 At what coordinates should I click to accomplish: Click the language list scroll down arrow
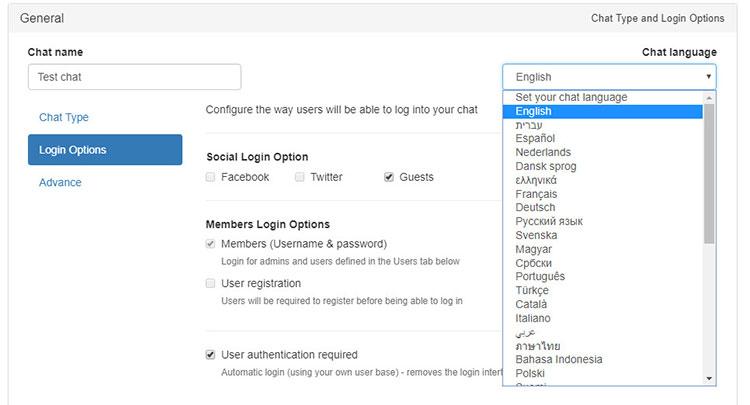[x=710, y=378]
